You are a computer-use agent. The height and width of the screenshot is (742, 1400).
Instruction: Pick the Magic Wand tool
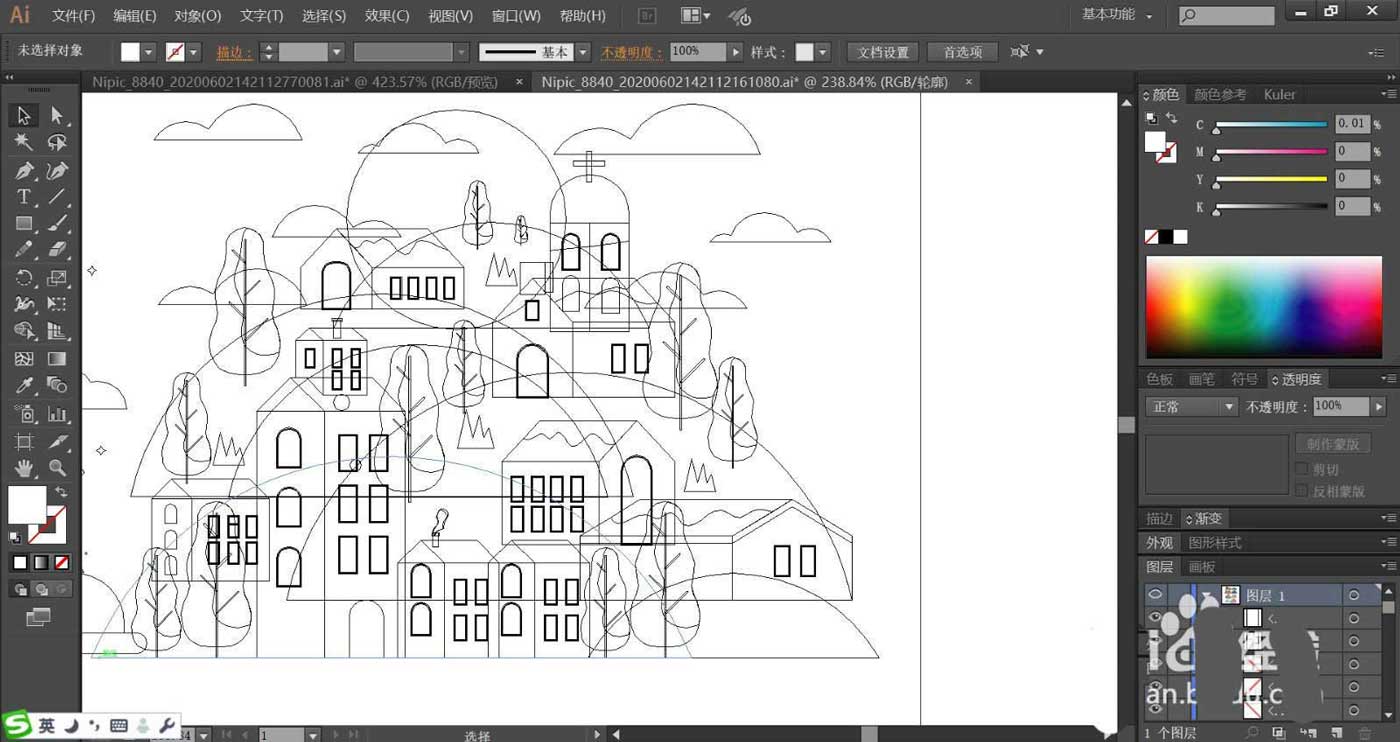pos(24,143)
